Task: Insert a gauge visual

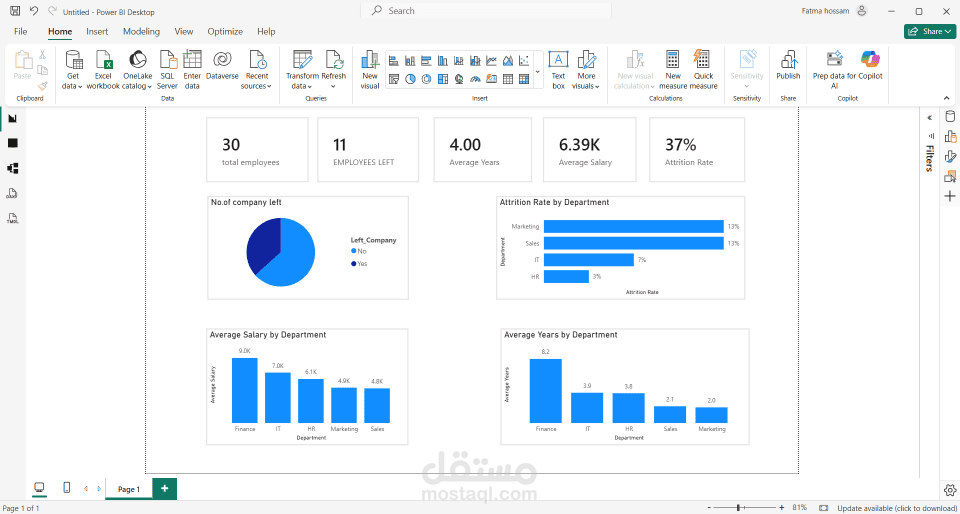Action: 475,78
